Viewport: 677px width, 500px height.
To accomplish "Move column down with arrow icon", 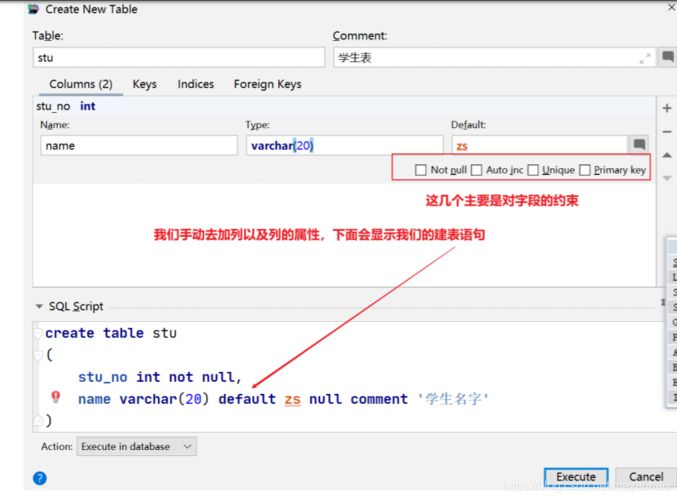I will point(667,178).
